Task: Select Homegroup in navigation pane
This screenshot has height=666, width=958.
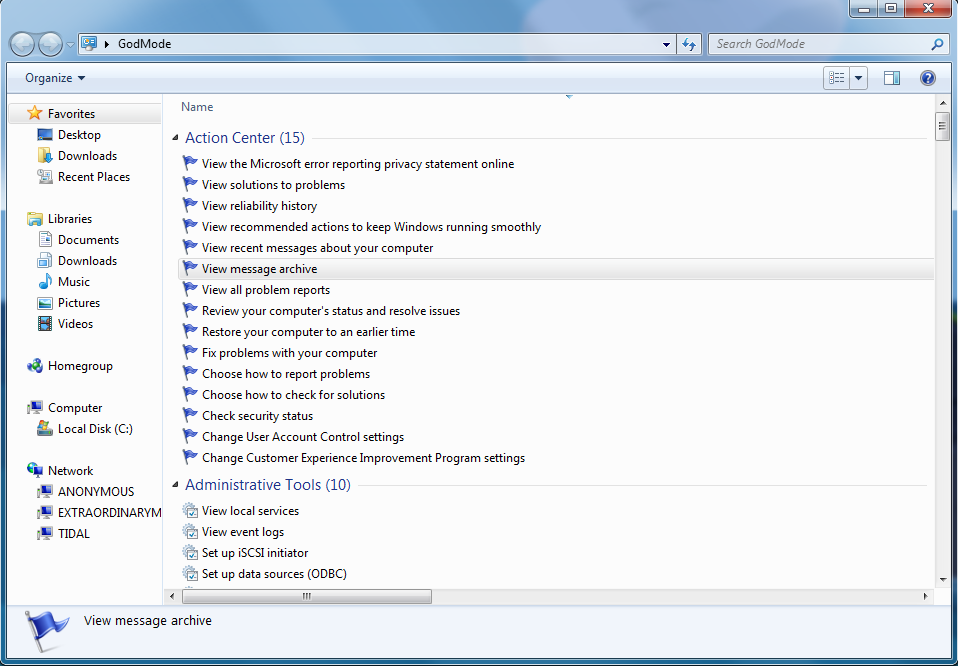Action: 80,366
